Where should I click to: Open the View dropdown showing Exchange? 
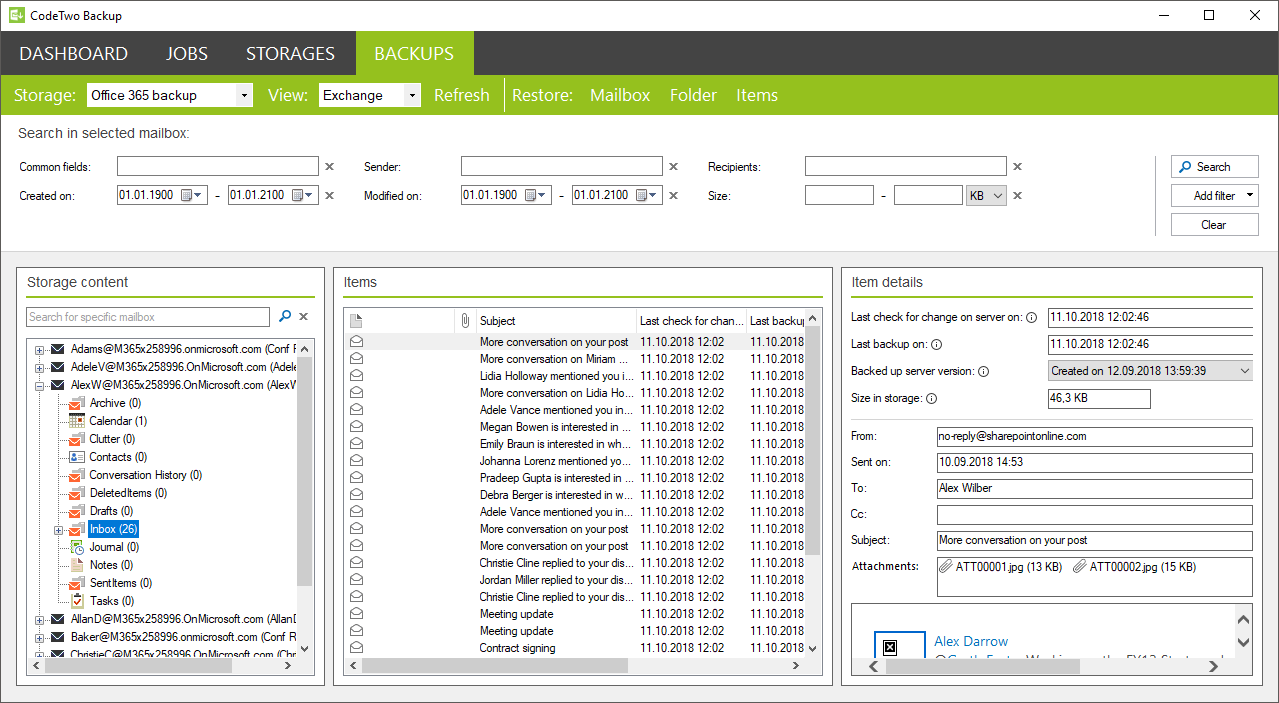(x=412, y=95)
